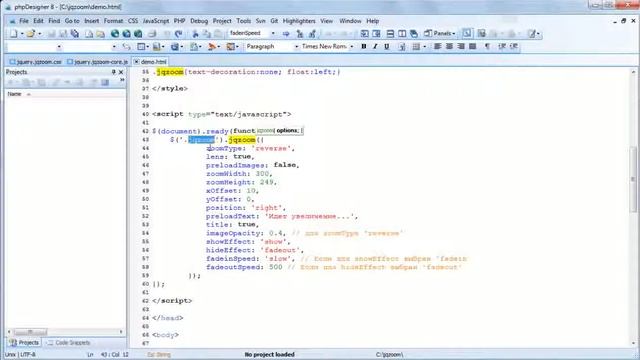
Task: Open the Edit menu
Action: (x=38, y=21)
